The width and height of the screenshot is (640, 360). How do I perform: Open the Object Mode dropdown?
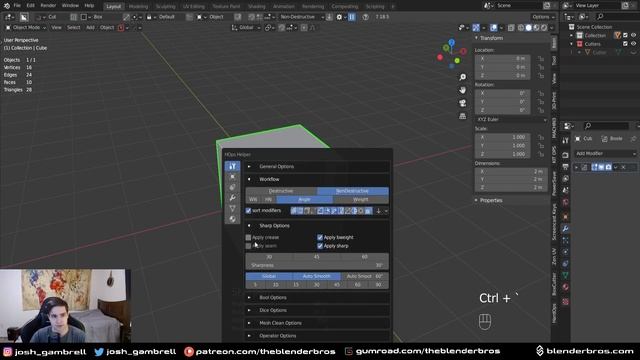(26, 28)
